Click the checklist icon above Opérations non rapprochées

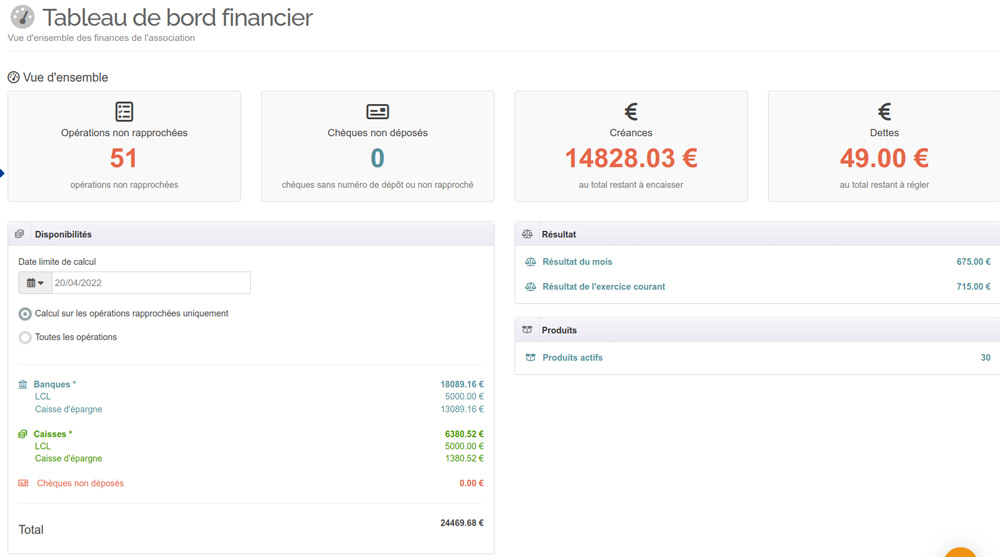click(124, 111)
